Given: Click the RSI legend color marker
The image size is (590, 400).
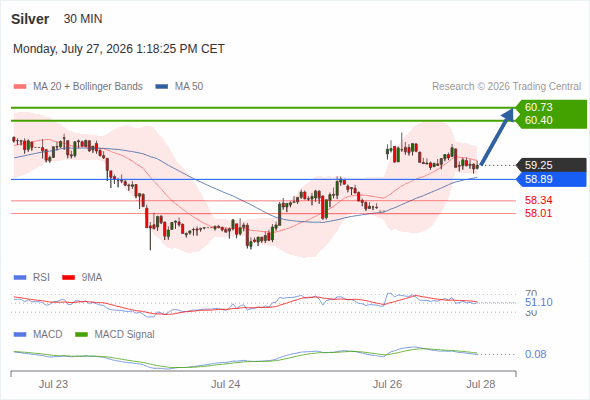Looking at the screenshot, I should click(20, 278).
